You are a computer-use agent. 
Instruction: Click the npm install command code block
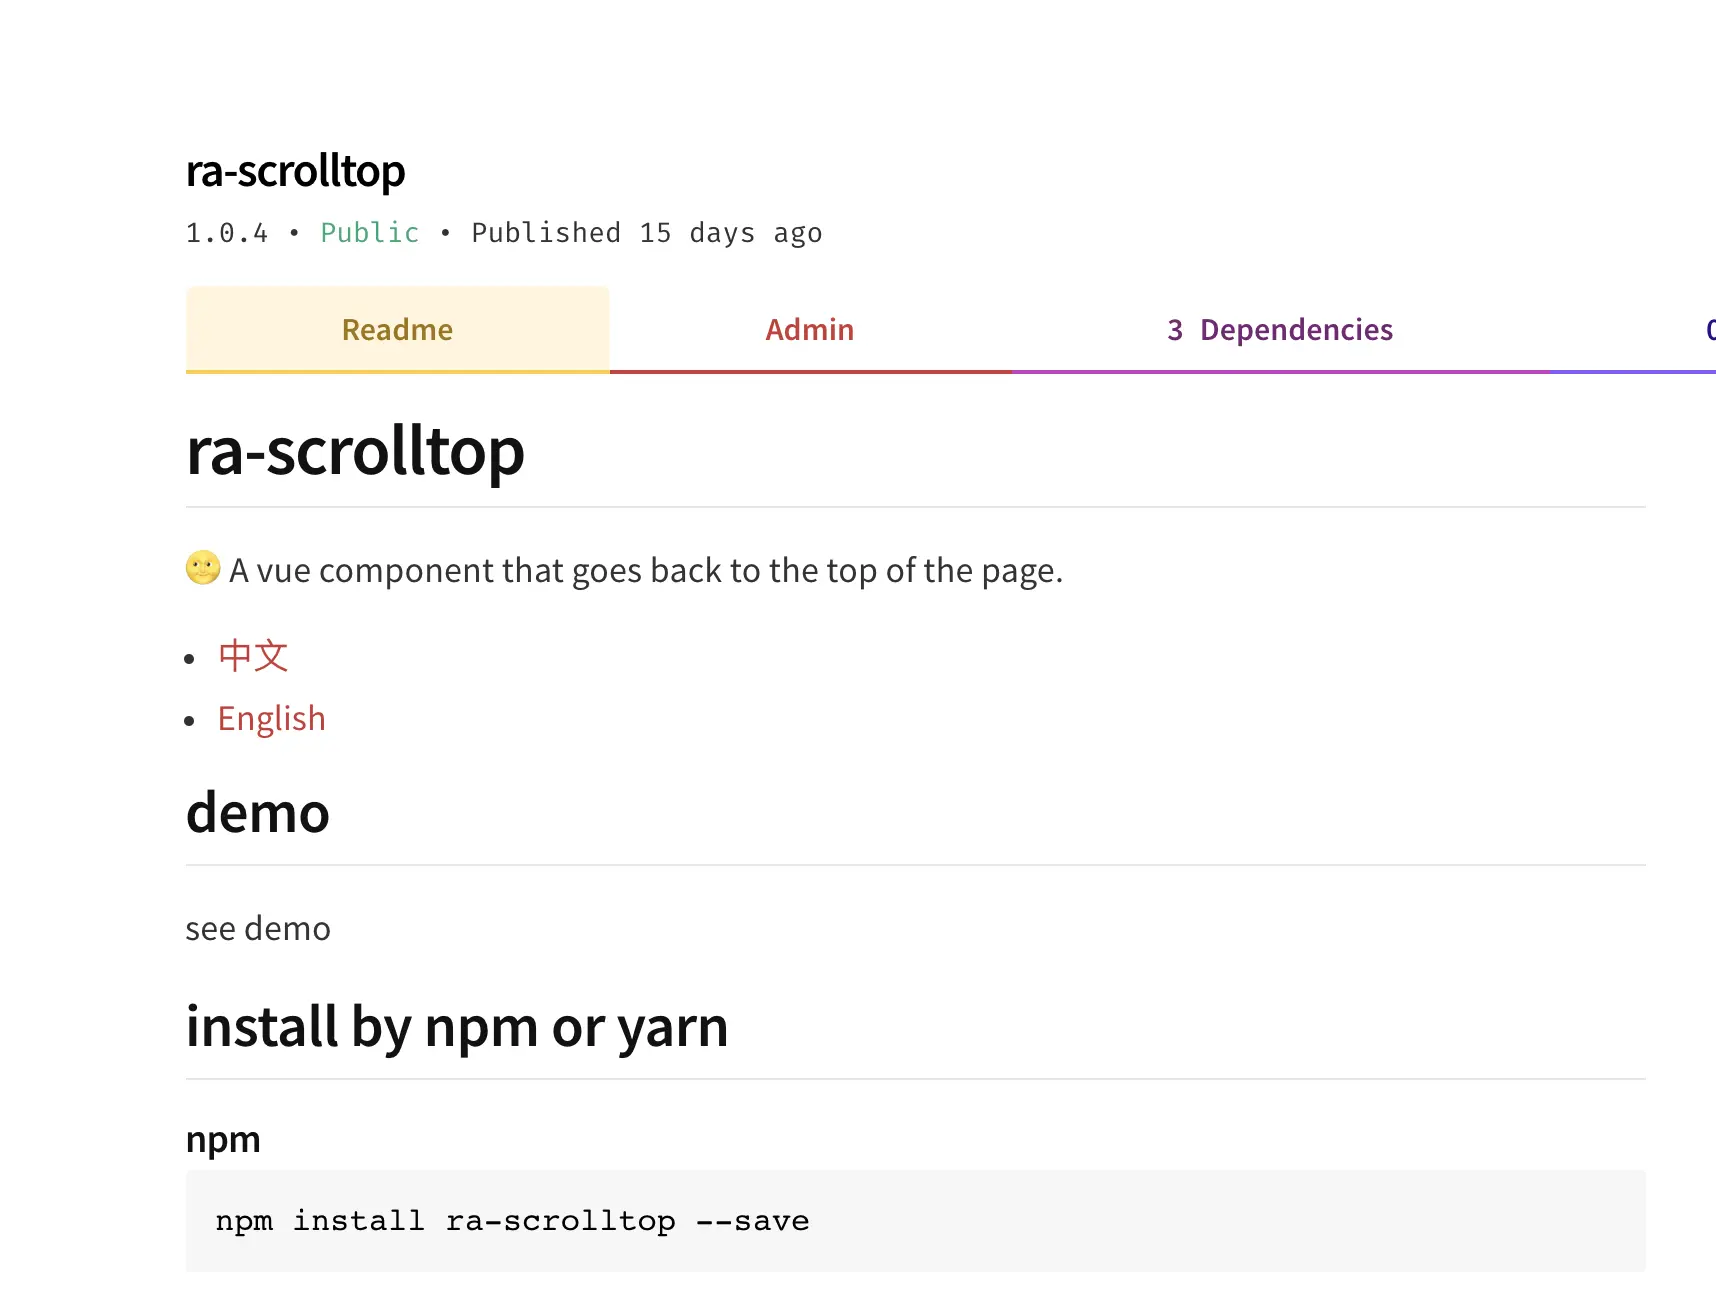(x=512, y=1221)
